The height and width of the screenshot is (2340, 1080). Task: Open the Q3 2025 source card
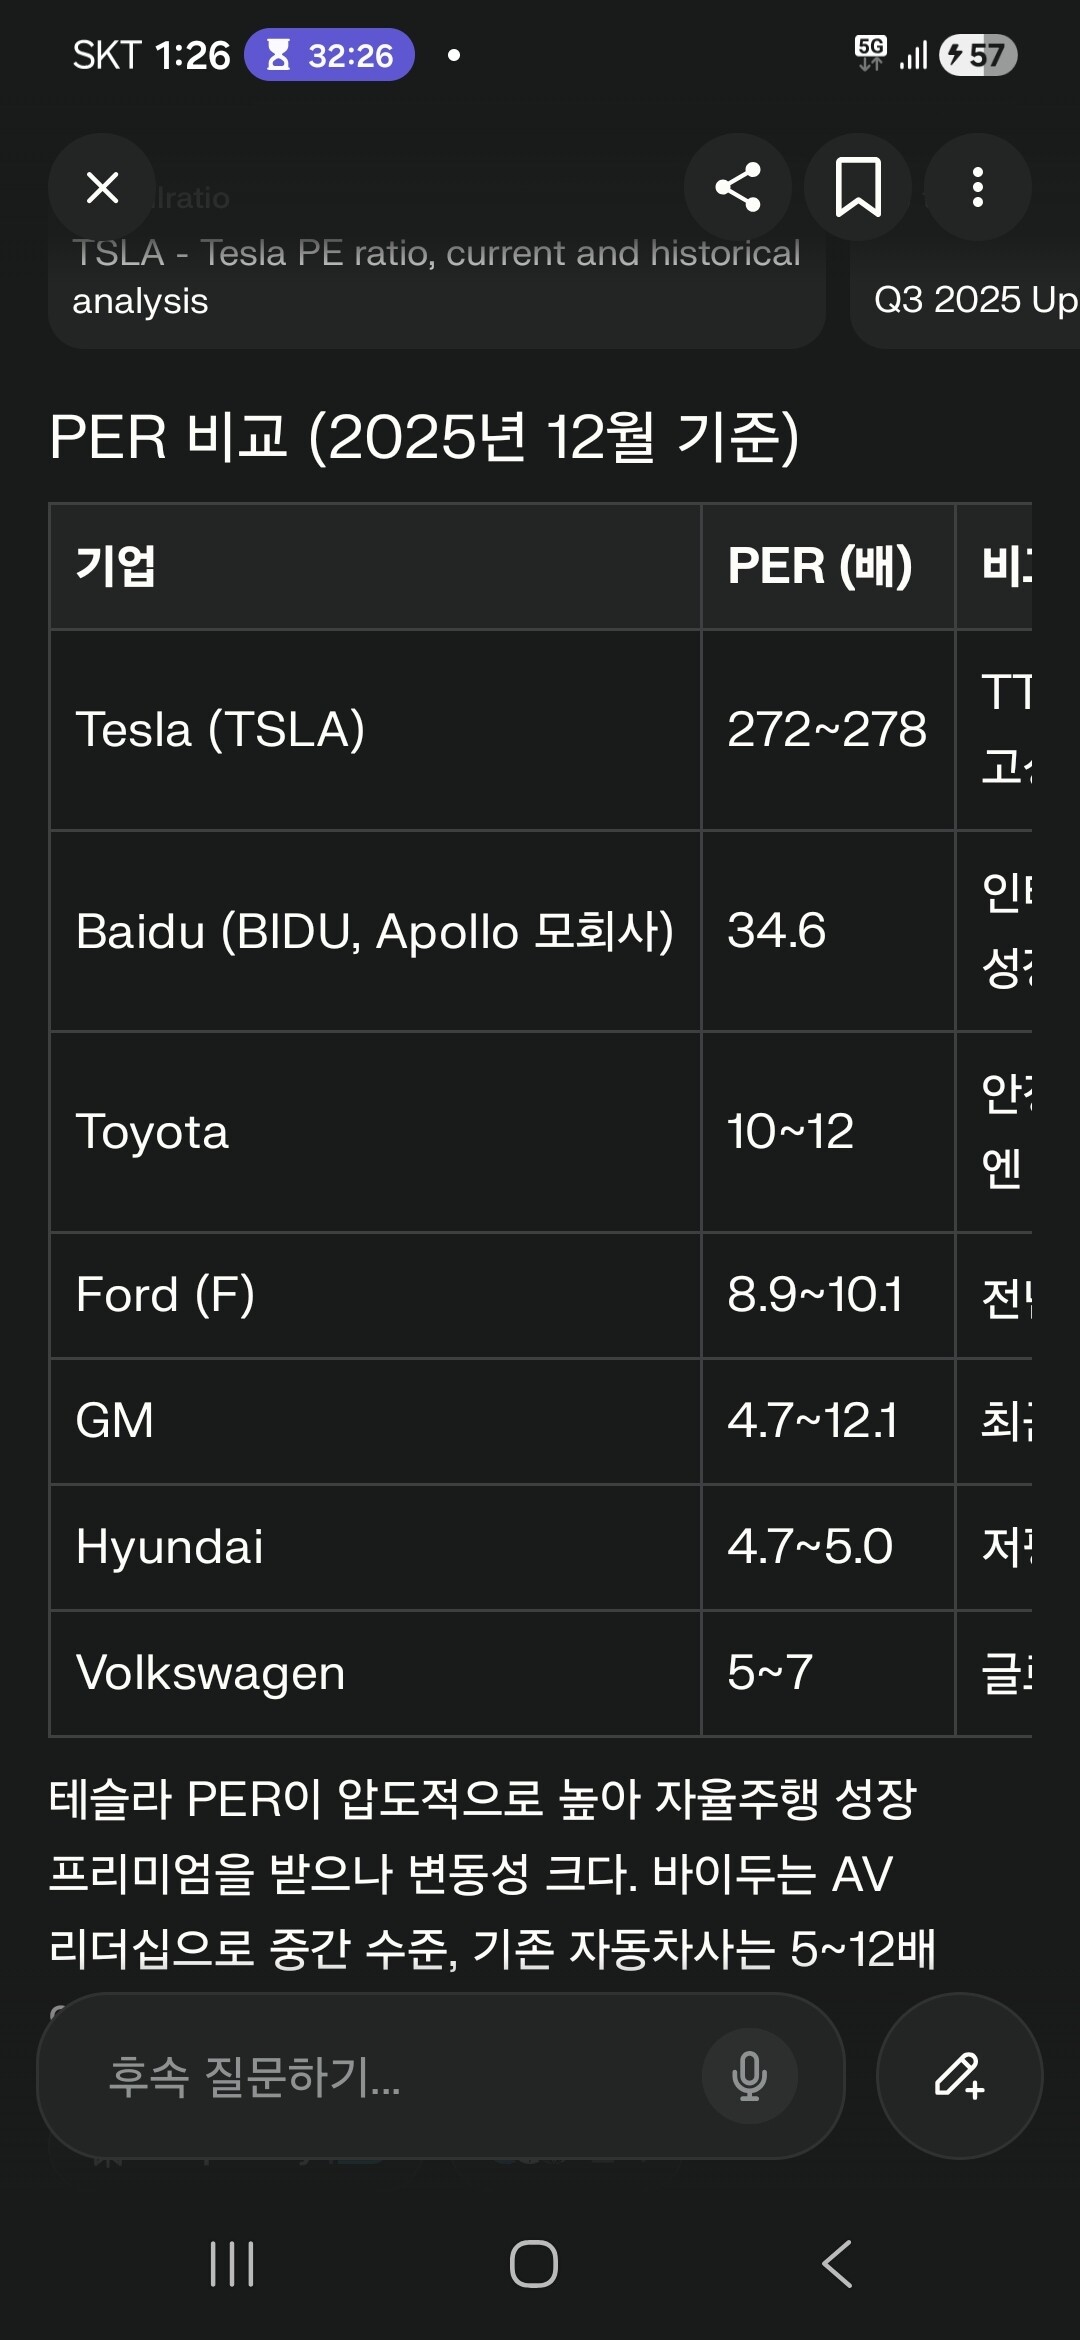pos(970,300)
